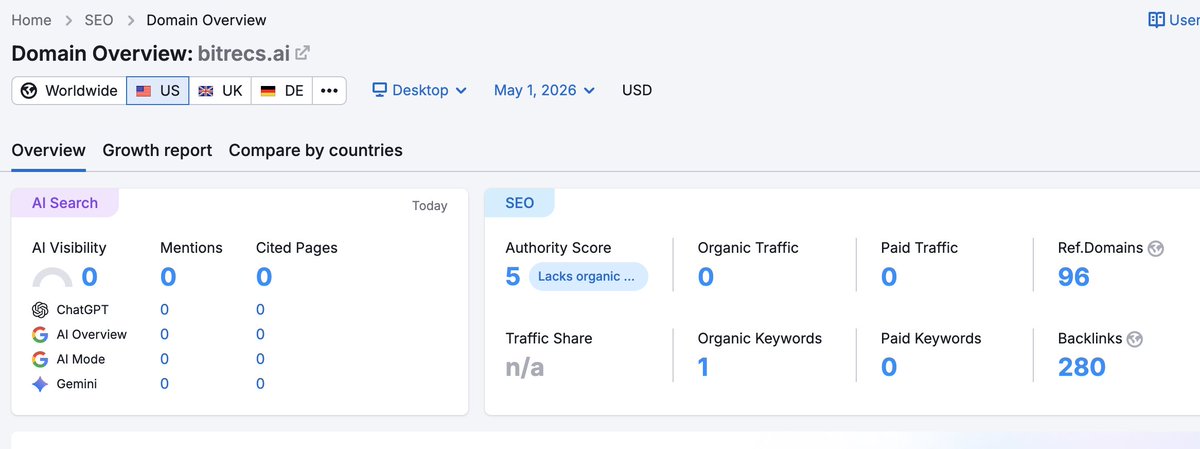This screenshot has height=449, width=1200.
Task: Click the AI Visibility value 0
Action: (89, 277)
